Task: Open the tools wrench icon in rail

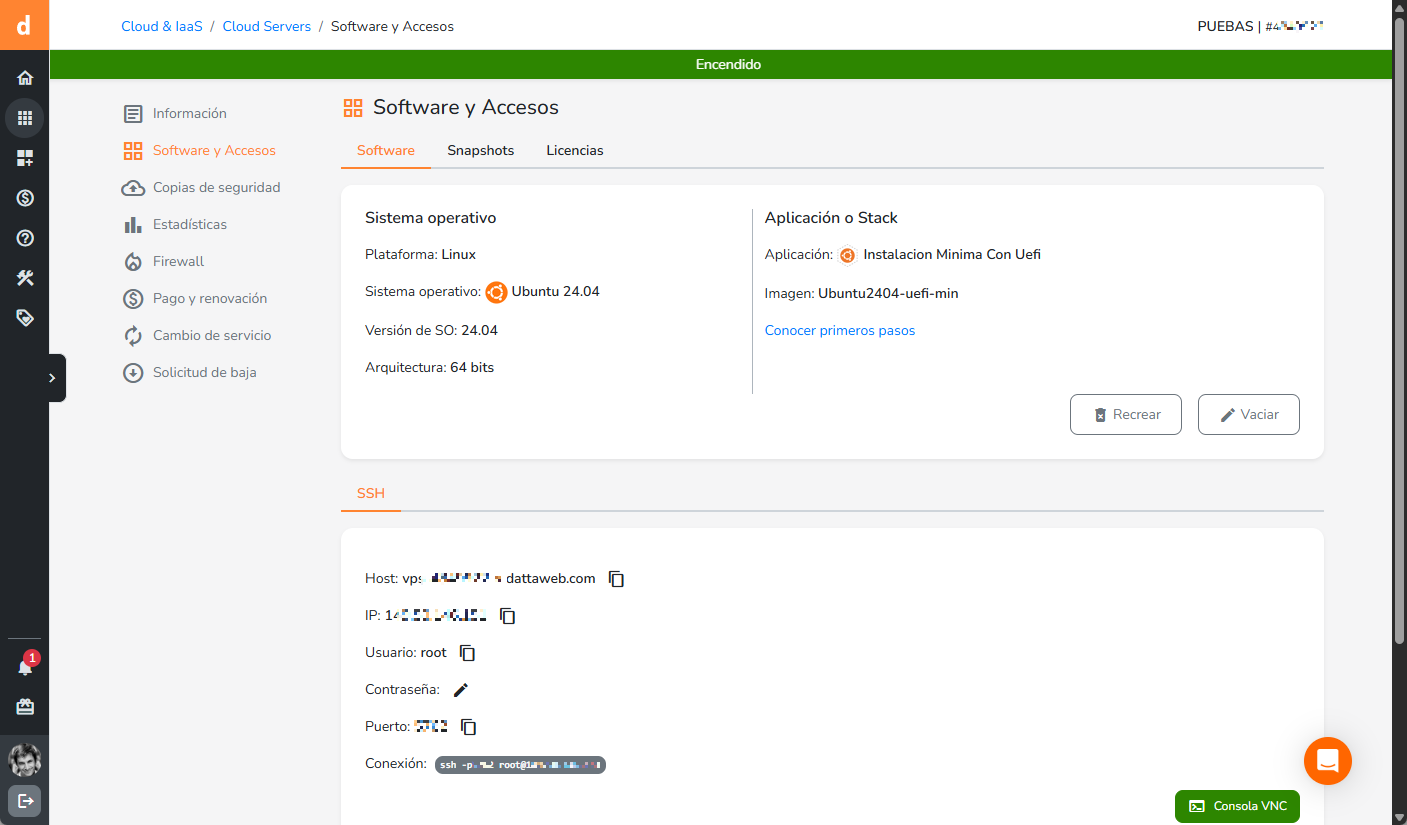Action: (25, 278)
